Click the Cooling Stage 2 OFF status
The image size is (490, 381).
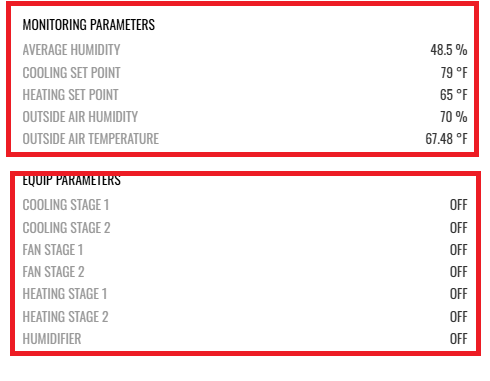point(459,228)
